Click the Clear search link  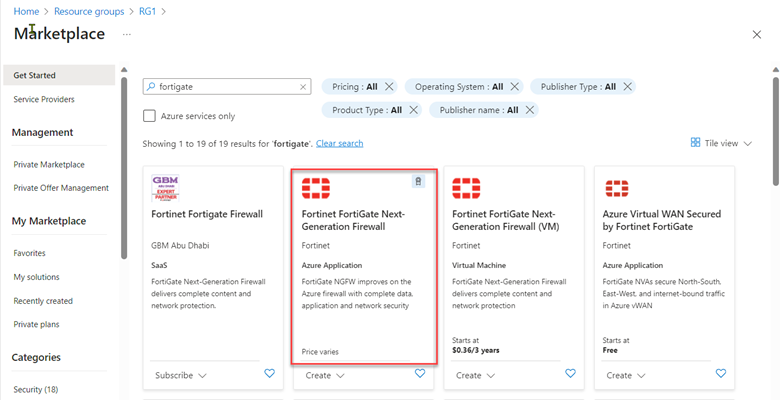tap(339, 144)
